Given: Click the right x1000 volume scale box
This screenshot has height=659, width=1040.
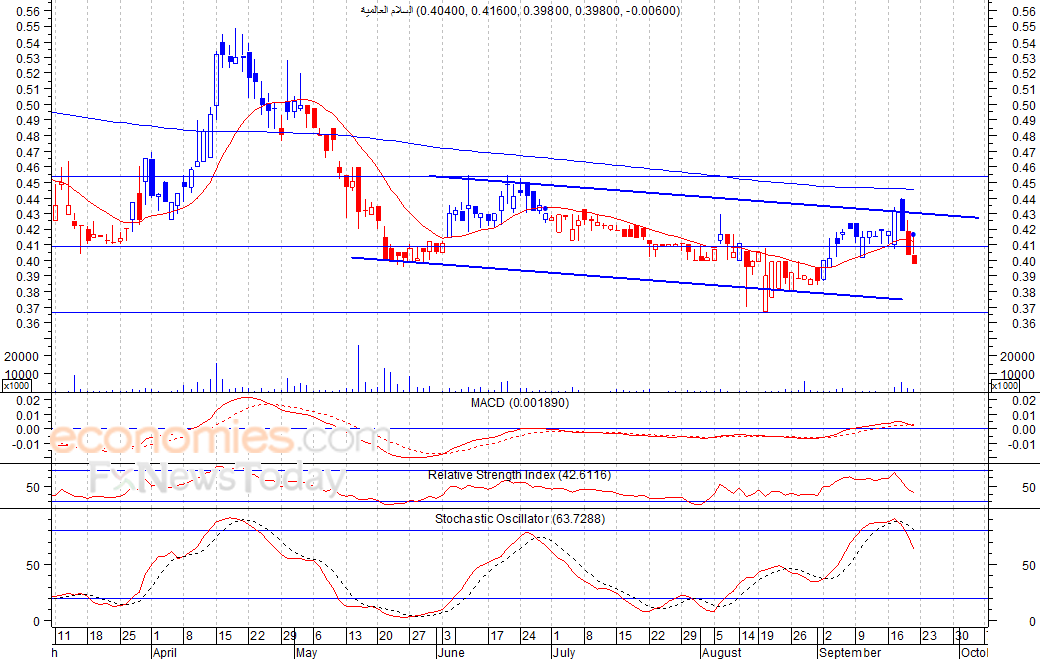Looking at the screenshot, I should coord(1006,386).
